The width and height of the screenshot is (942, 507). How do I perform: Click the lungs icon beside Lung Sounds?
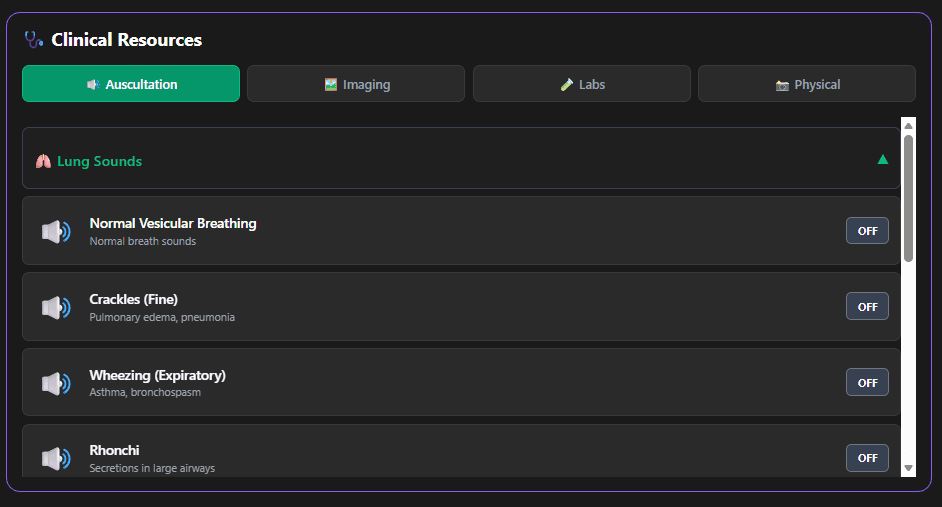click(x=43, y=161)
